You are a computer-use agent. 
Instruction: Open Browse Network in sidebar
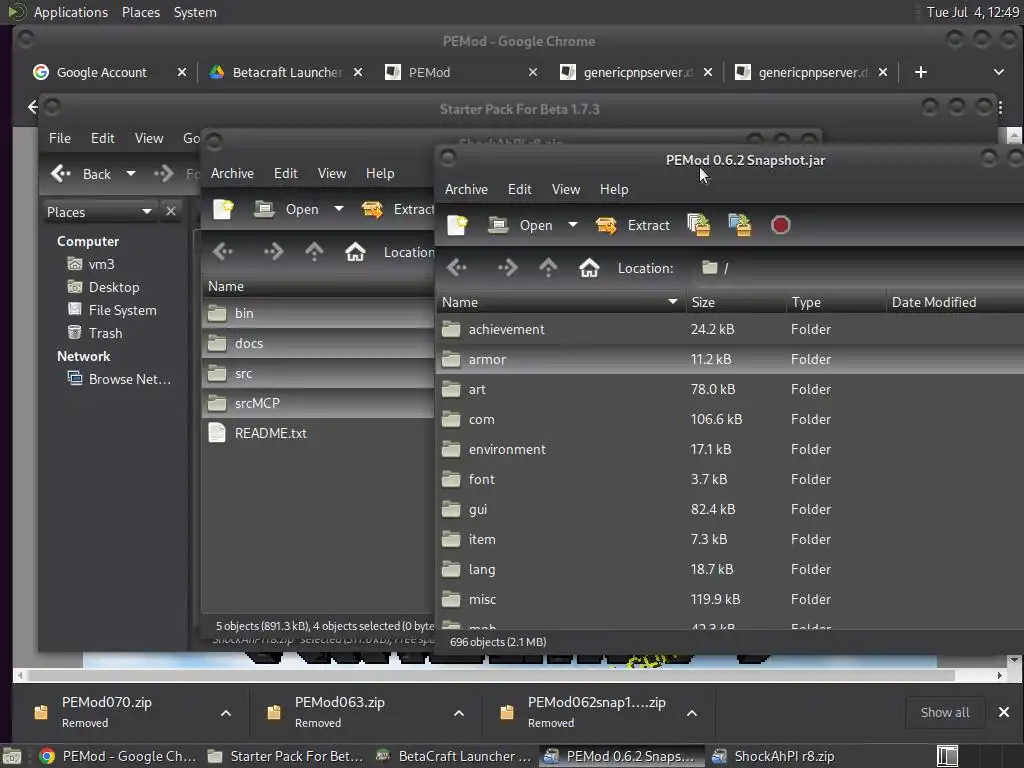click(120, 379)
